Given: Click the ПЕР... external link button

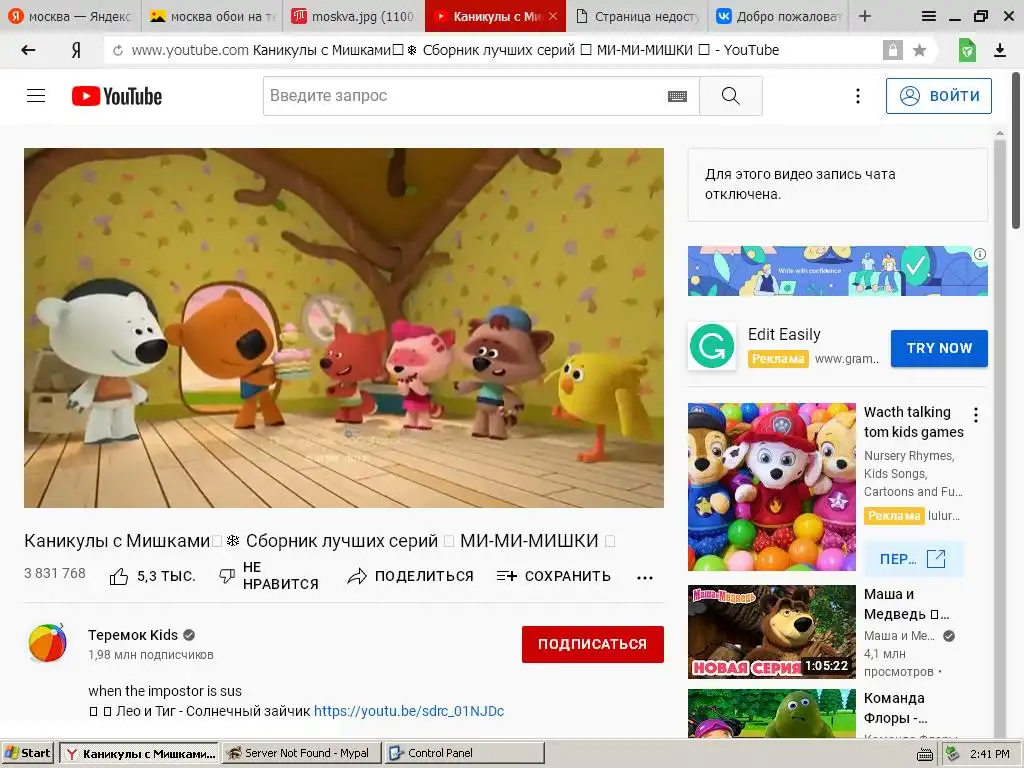Looking at the screenshot, I should (x=912, y=559).
